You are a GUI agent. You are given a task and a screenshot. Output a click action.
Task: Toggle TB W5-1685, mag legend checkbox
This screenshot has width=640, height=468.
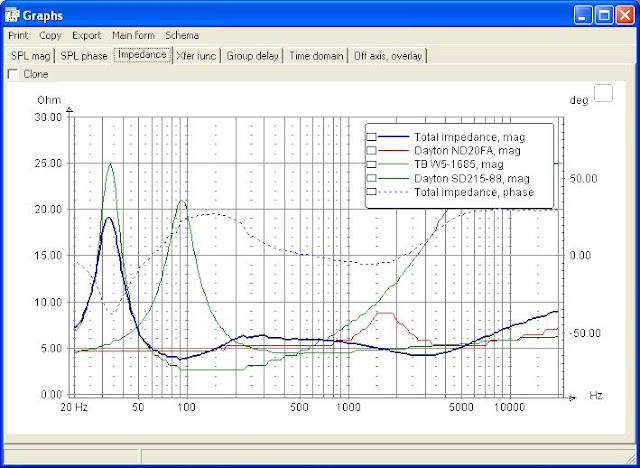373,164
